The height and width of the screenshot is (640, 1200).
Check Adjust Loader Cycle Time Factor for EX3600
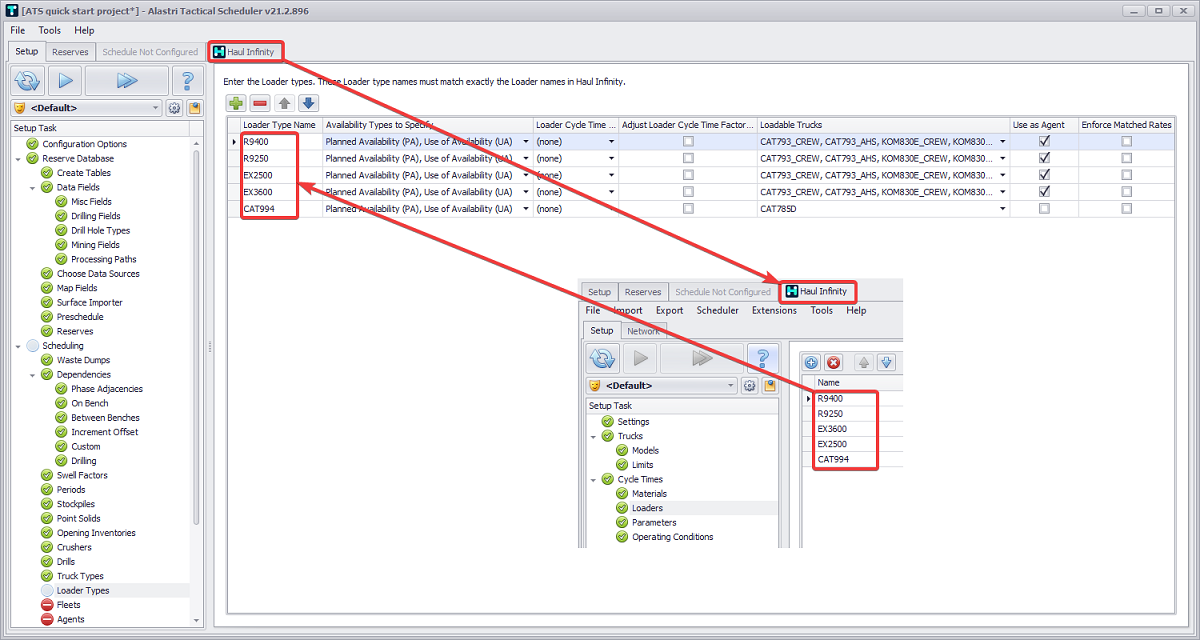(687, 192)
